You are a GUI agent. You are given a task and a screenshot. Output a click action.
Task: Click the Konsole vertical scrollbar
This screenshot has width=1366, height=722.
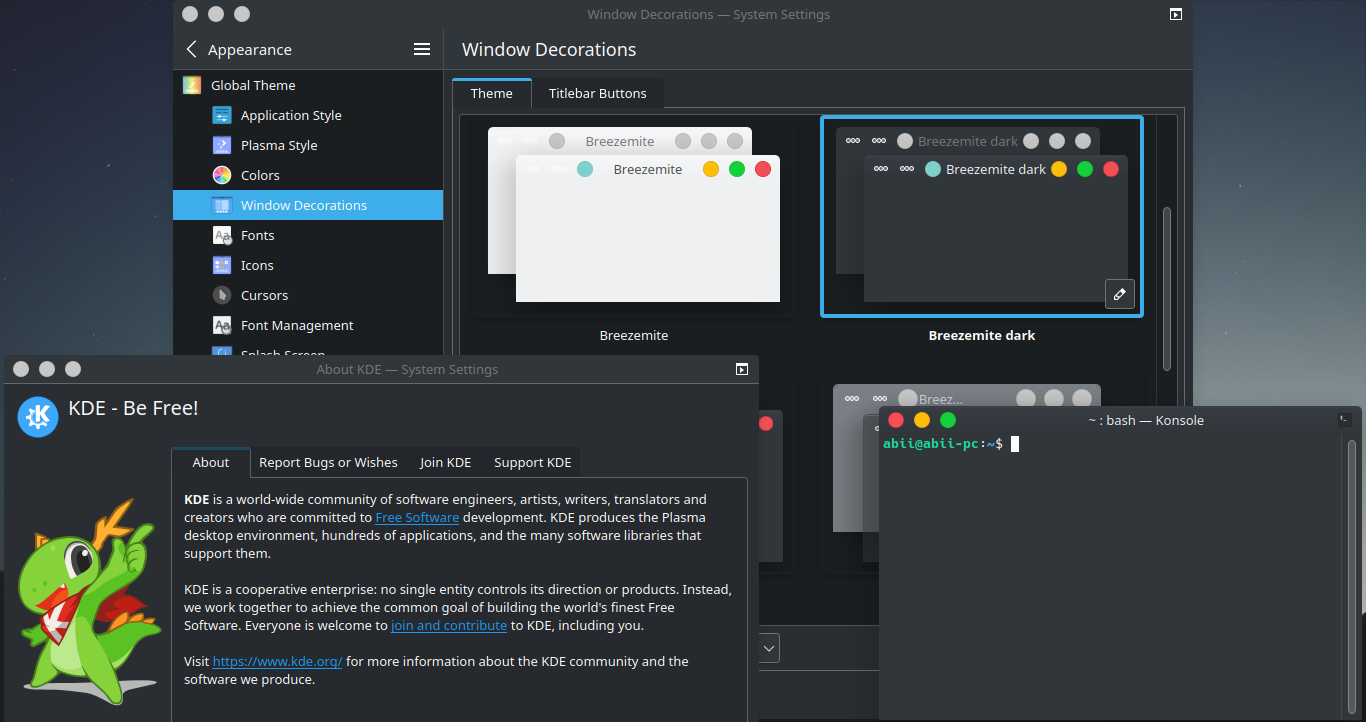(1352, 575)
